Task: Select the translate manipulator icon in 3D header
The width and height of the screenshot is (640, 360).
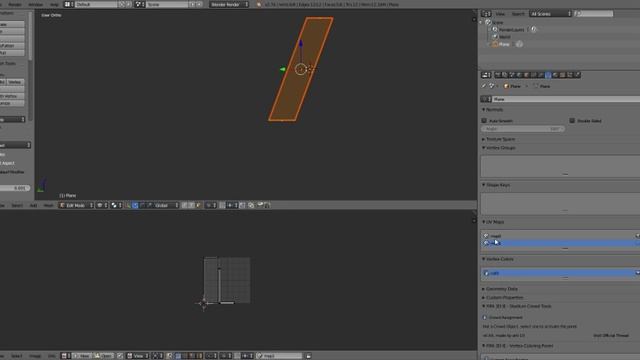Action: coord(135,205)
